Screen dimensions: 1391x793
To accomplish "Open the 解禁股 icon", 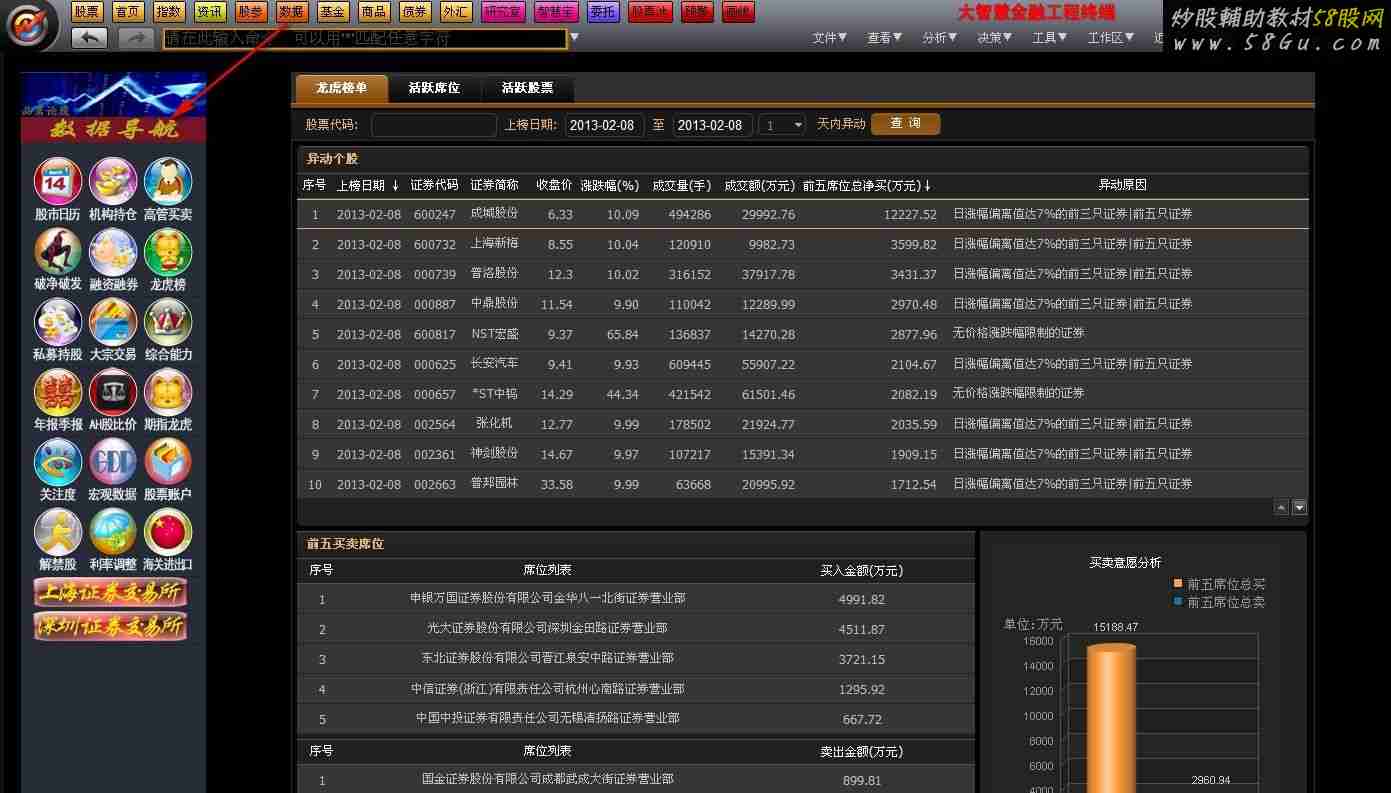I will pos(58,532).
